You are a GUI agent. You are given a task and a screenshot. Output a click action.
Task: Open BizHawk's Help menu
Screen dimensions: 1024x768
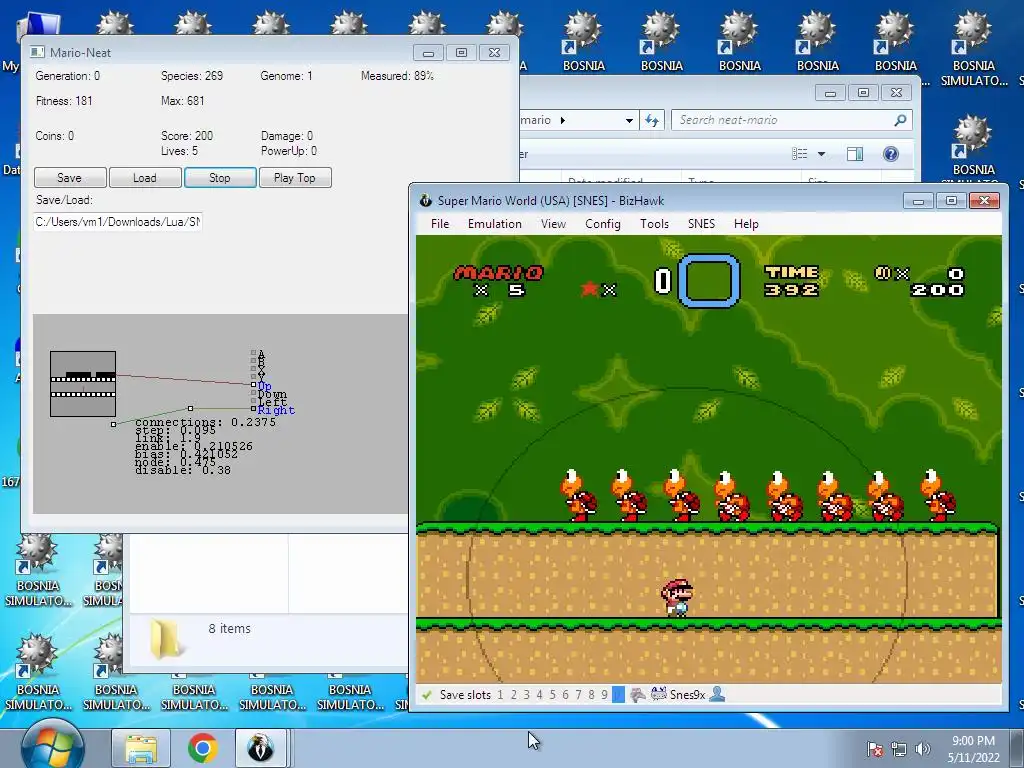coord(746,224)
